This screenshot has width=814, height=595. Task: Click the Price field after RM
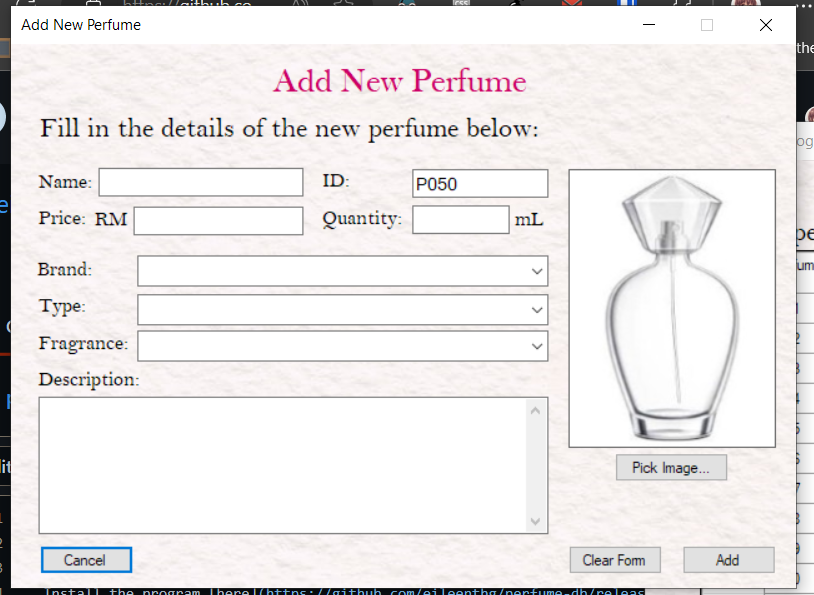pyautogui.click(x=218, y=220)
